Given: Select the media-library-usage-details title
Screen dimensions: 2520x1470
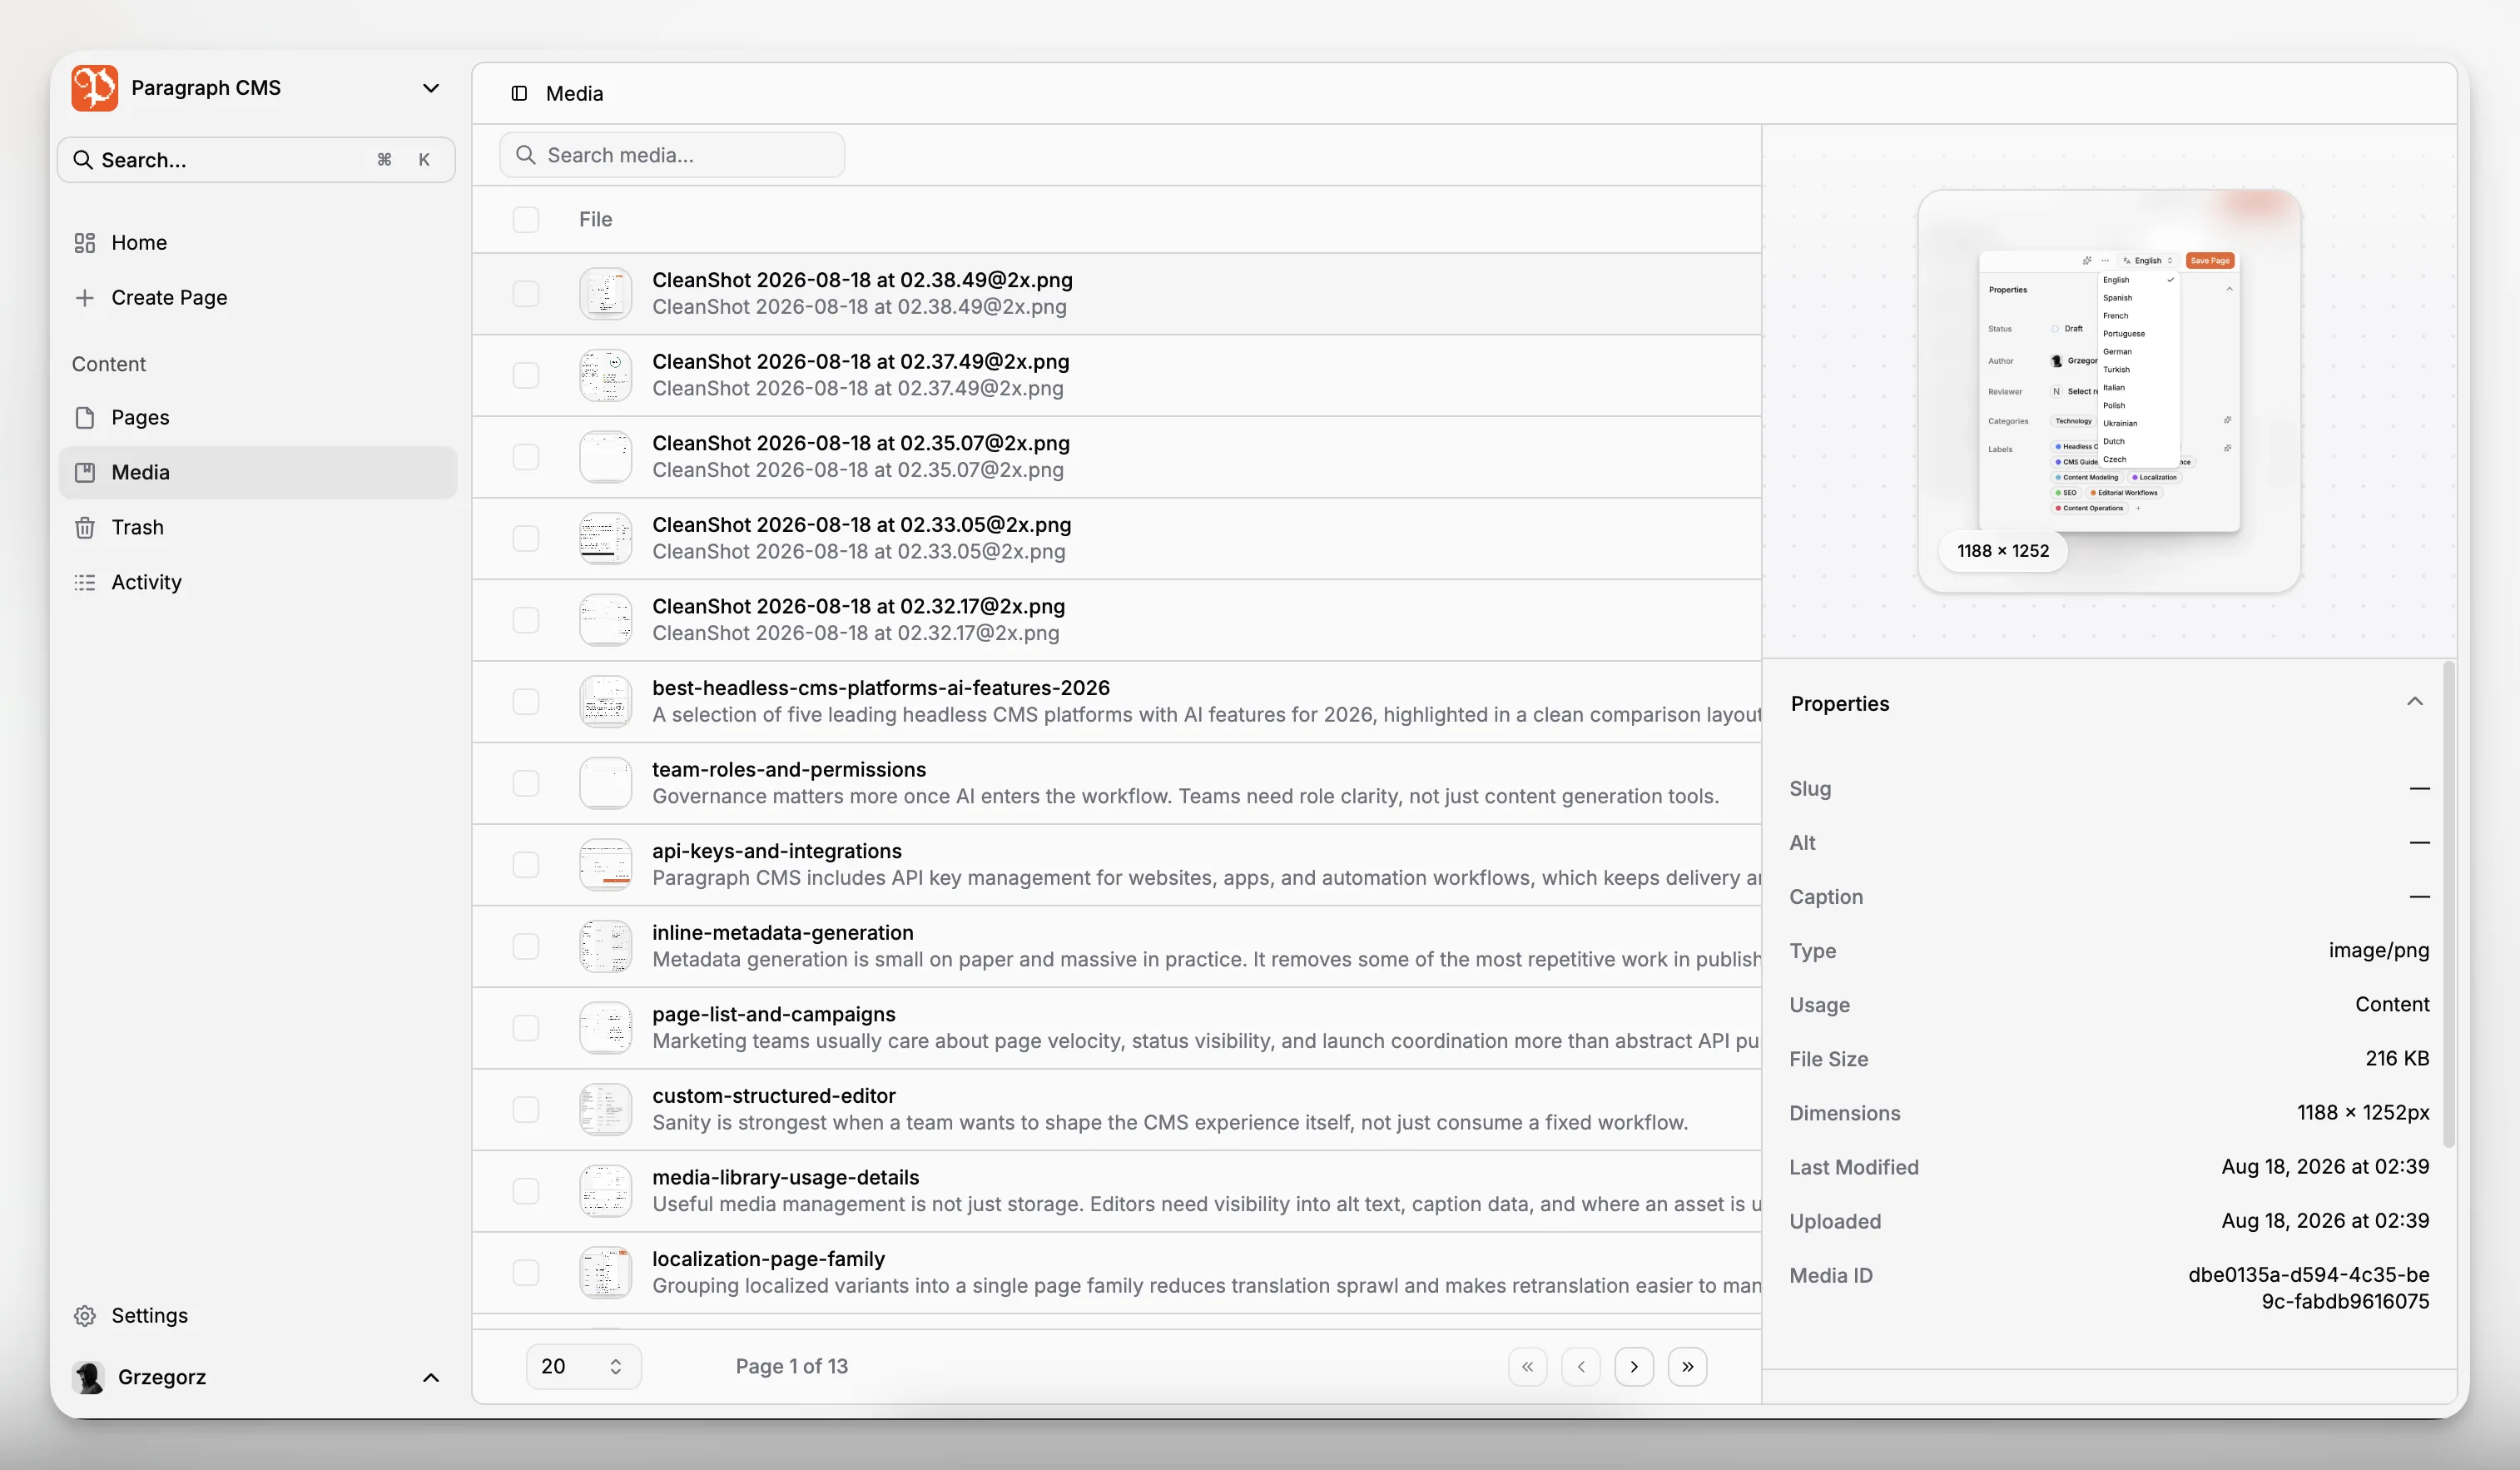Looking at the screenshot, I should [x=786, y=1178].
